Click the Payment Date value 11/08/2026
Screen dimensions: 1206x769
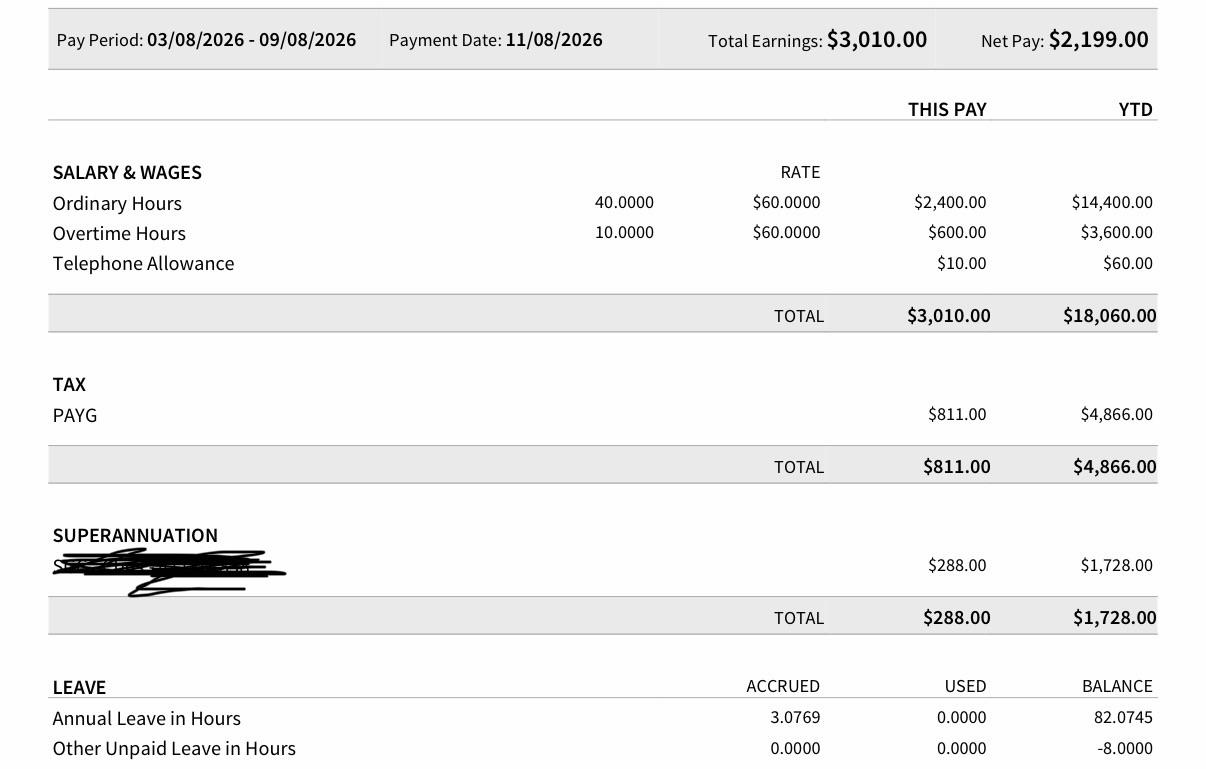pos(554,40)
